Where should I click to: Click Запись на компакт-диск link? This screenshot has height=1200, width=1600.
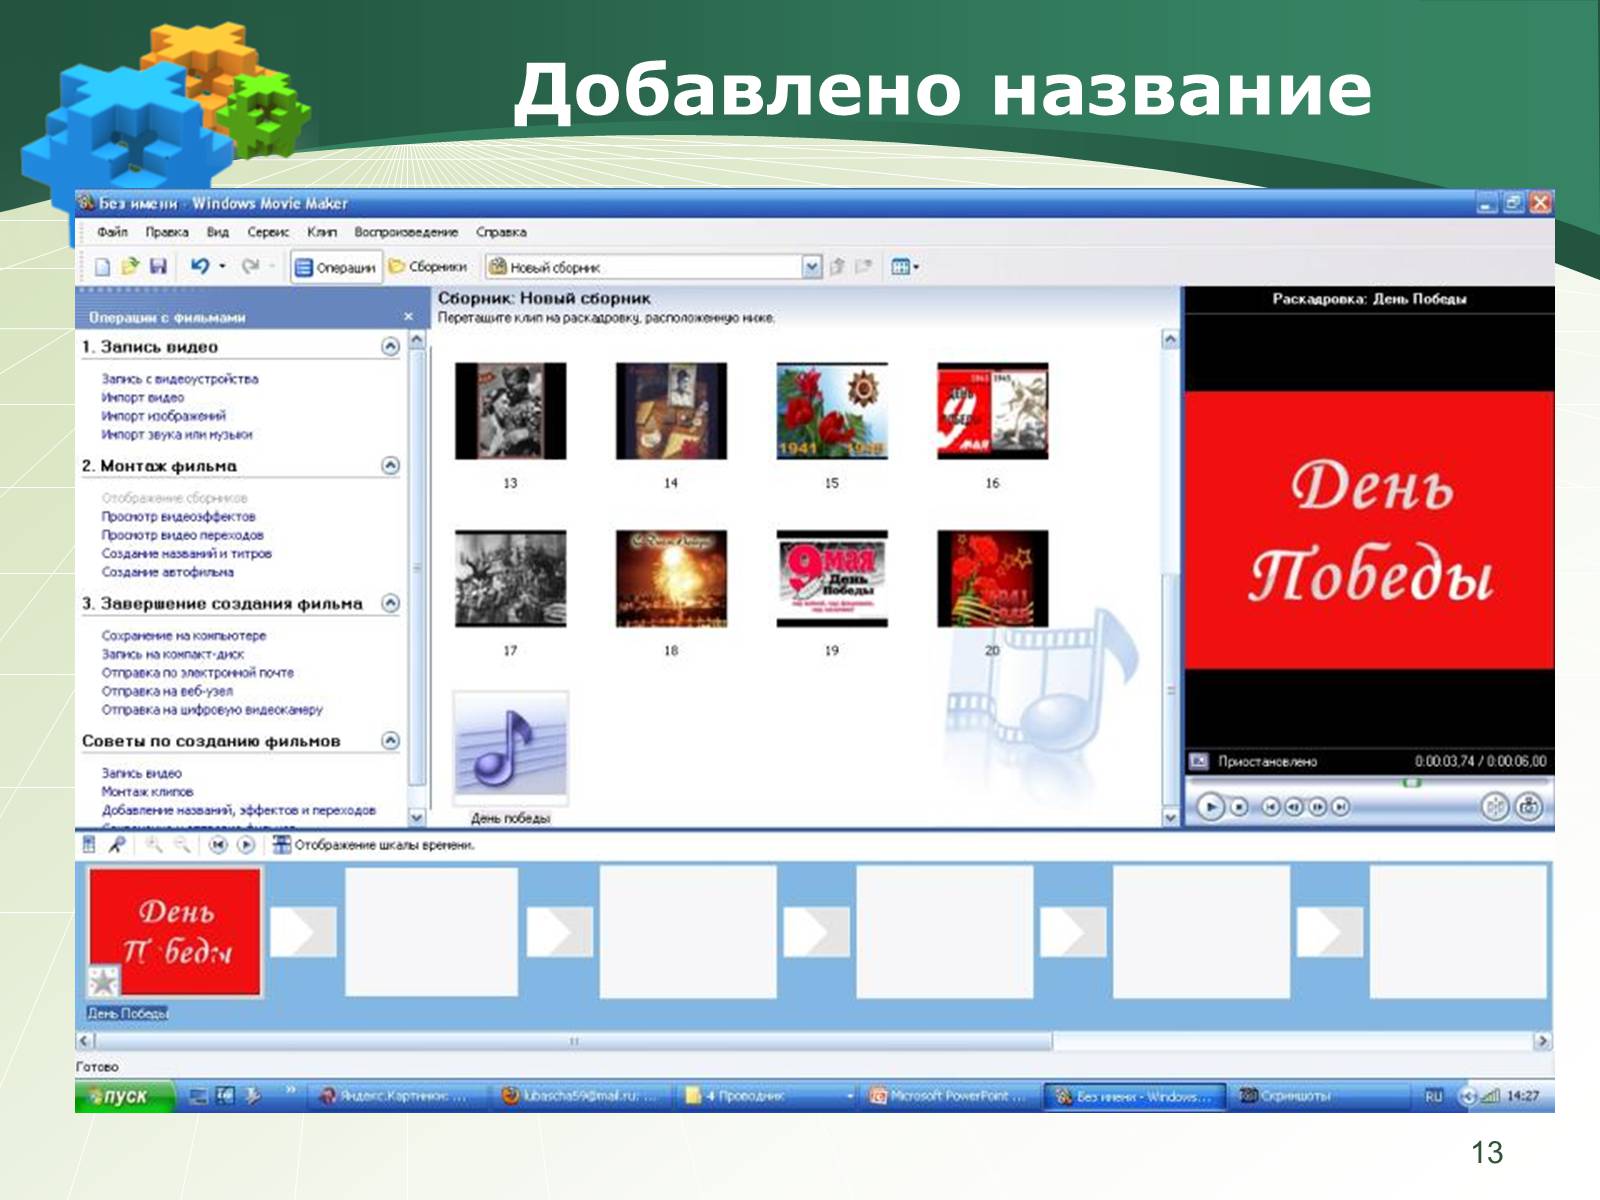pos(173,653)
